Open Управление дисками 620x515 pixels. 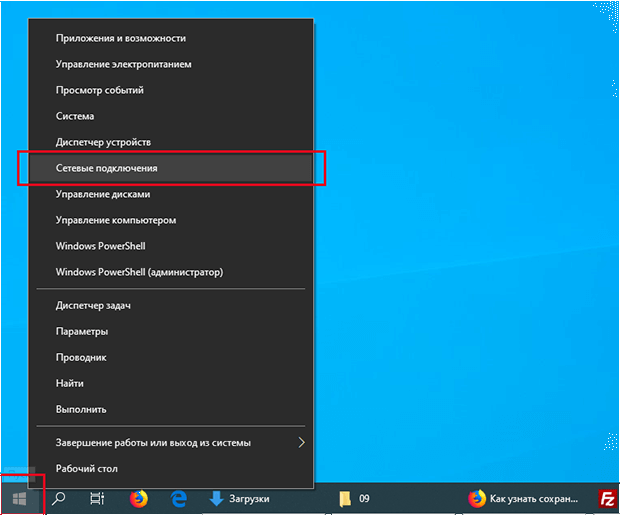(x=171, y=194)
